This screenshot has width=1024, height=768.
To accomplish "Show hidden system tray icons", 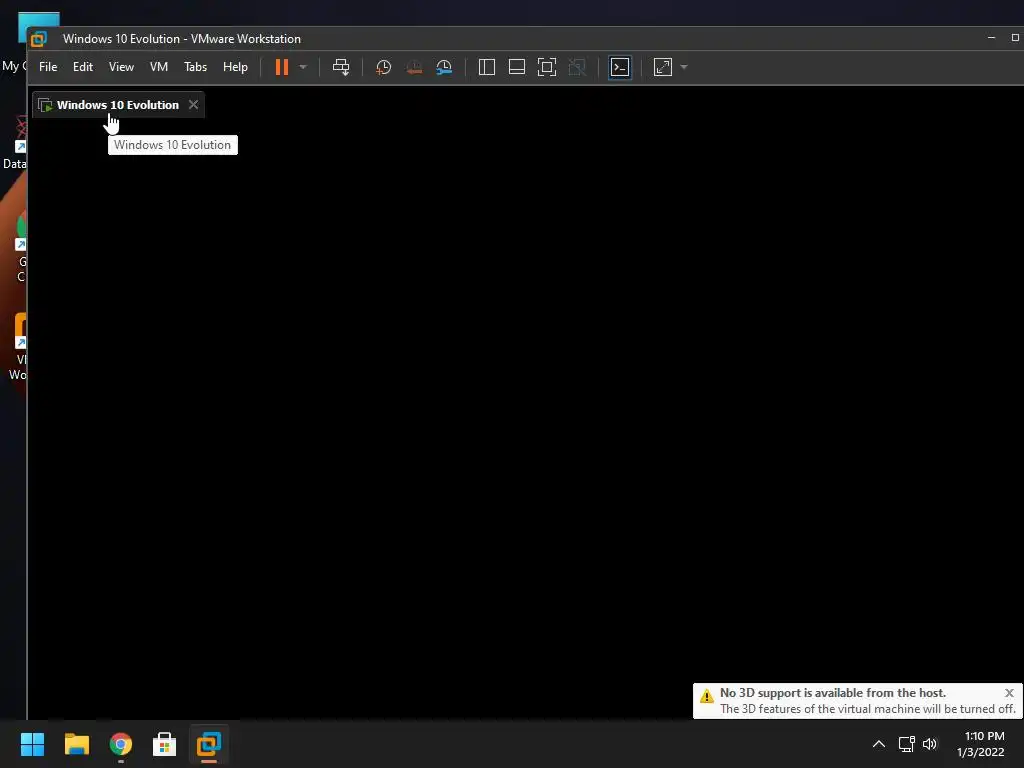I will 879,744.
